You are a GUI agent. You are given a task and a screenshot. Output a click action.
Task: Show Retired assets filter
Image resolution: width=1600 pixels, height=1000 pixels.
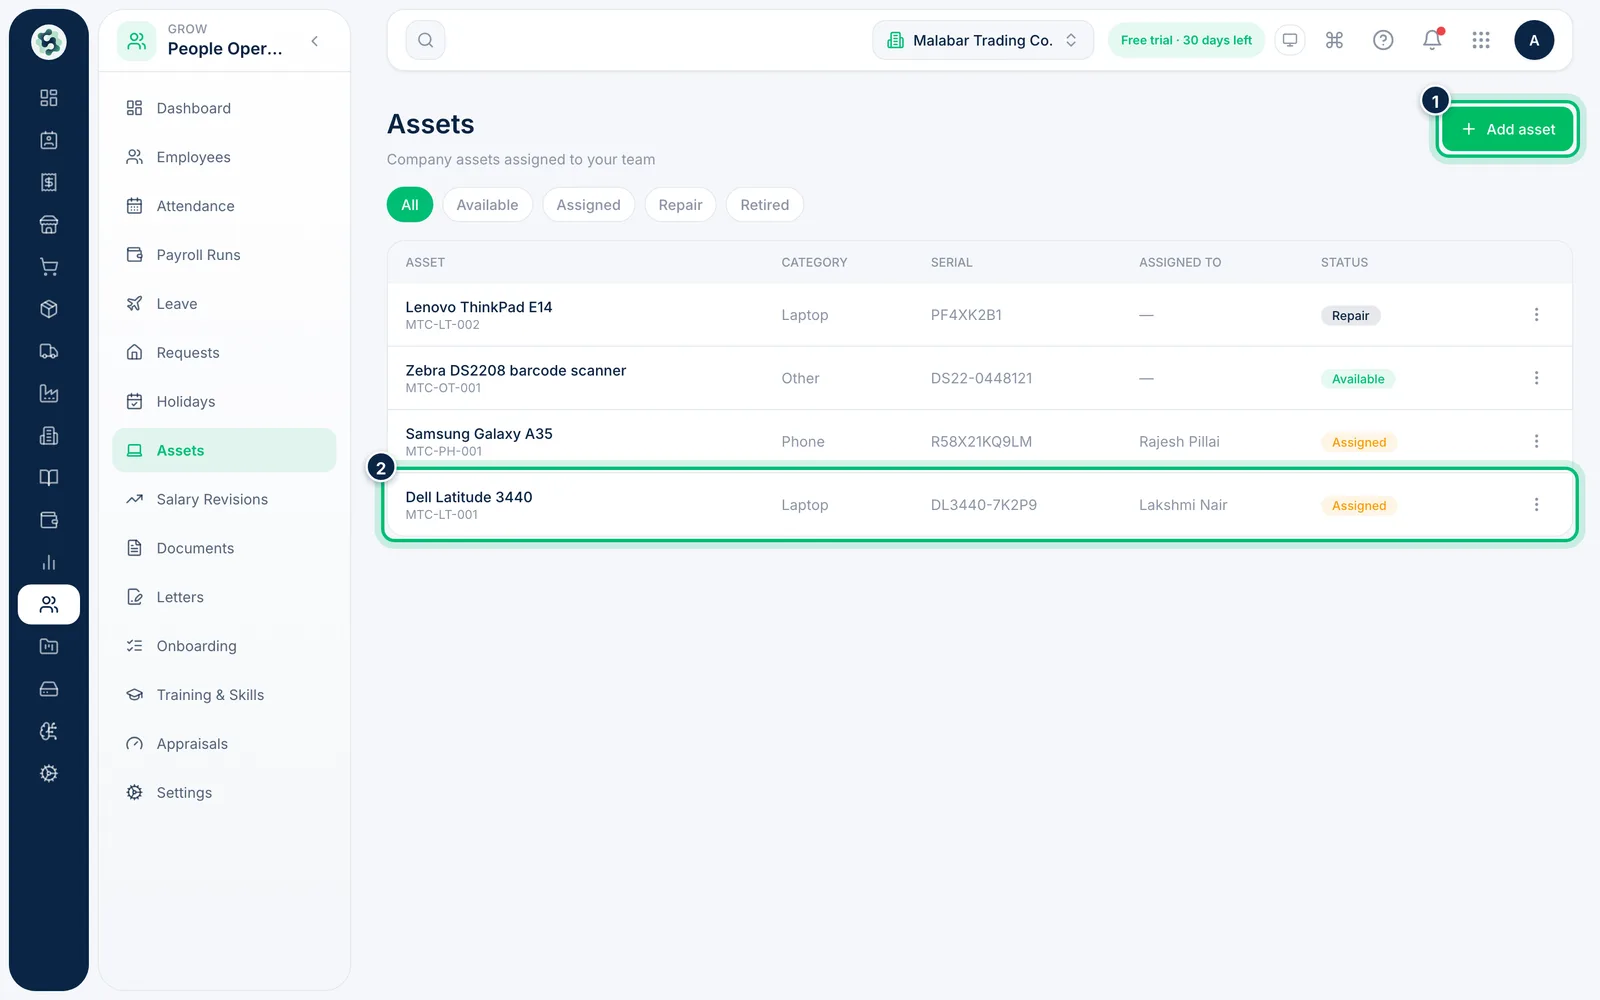(x=764, y=205)
